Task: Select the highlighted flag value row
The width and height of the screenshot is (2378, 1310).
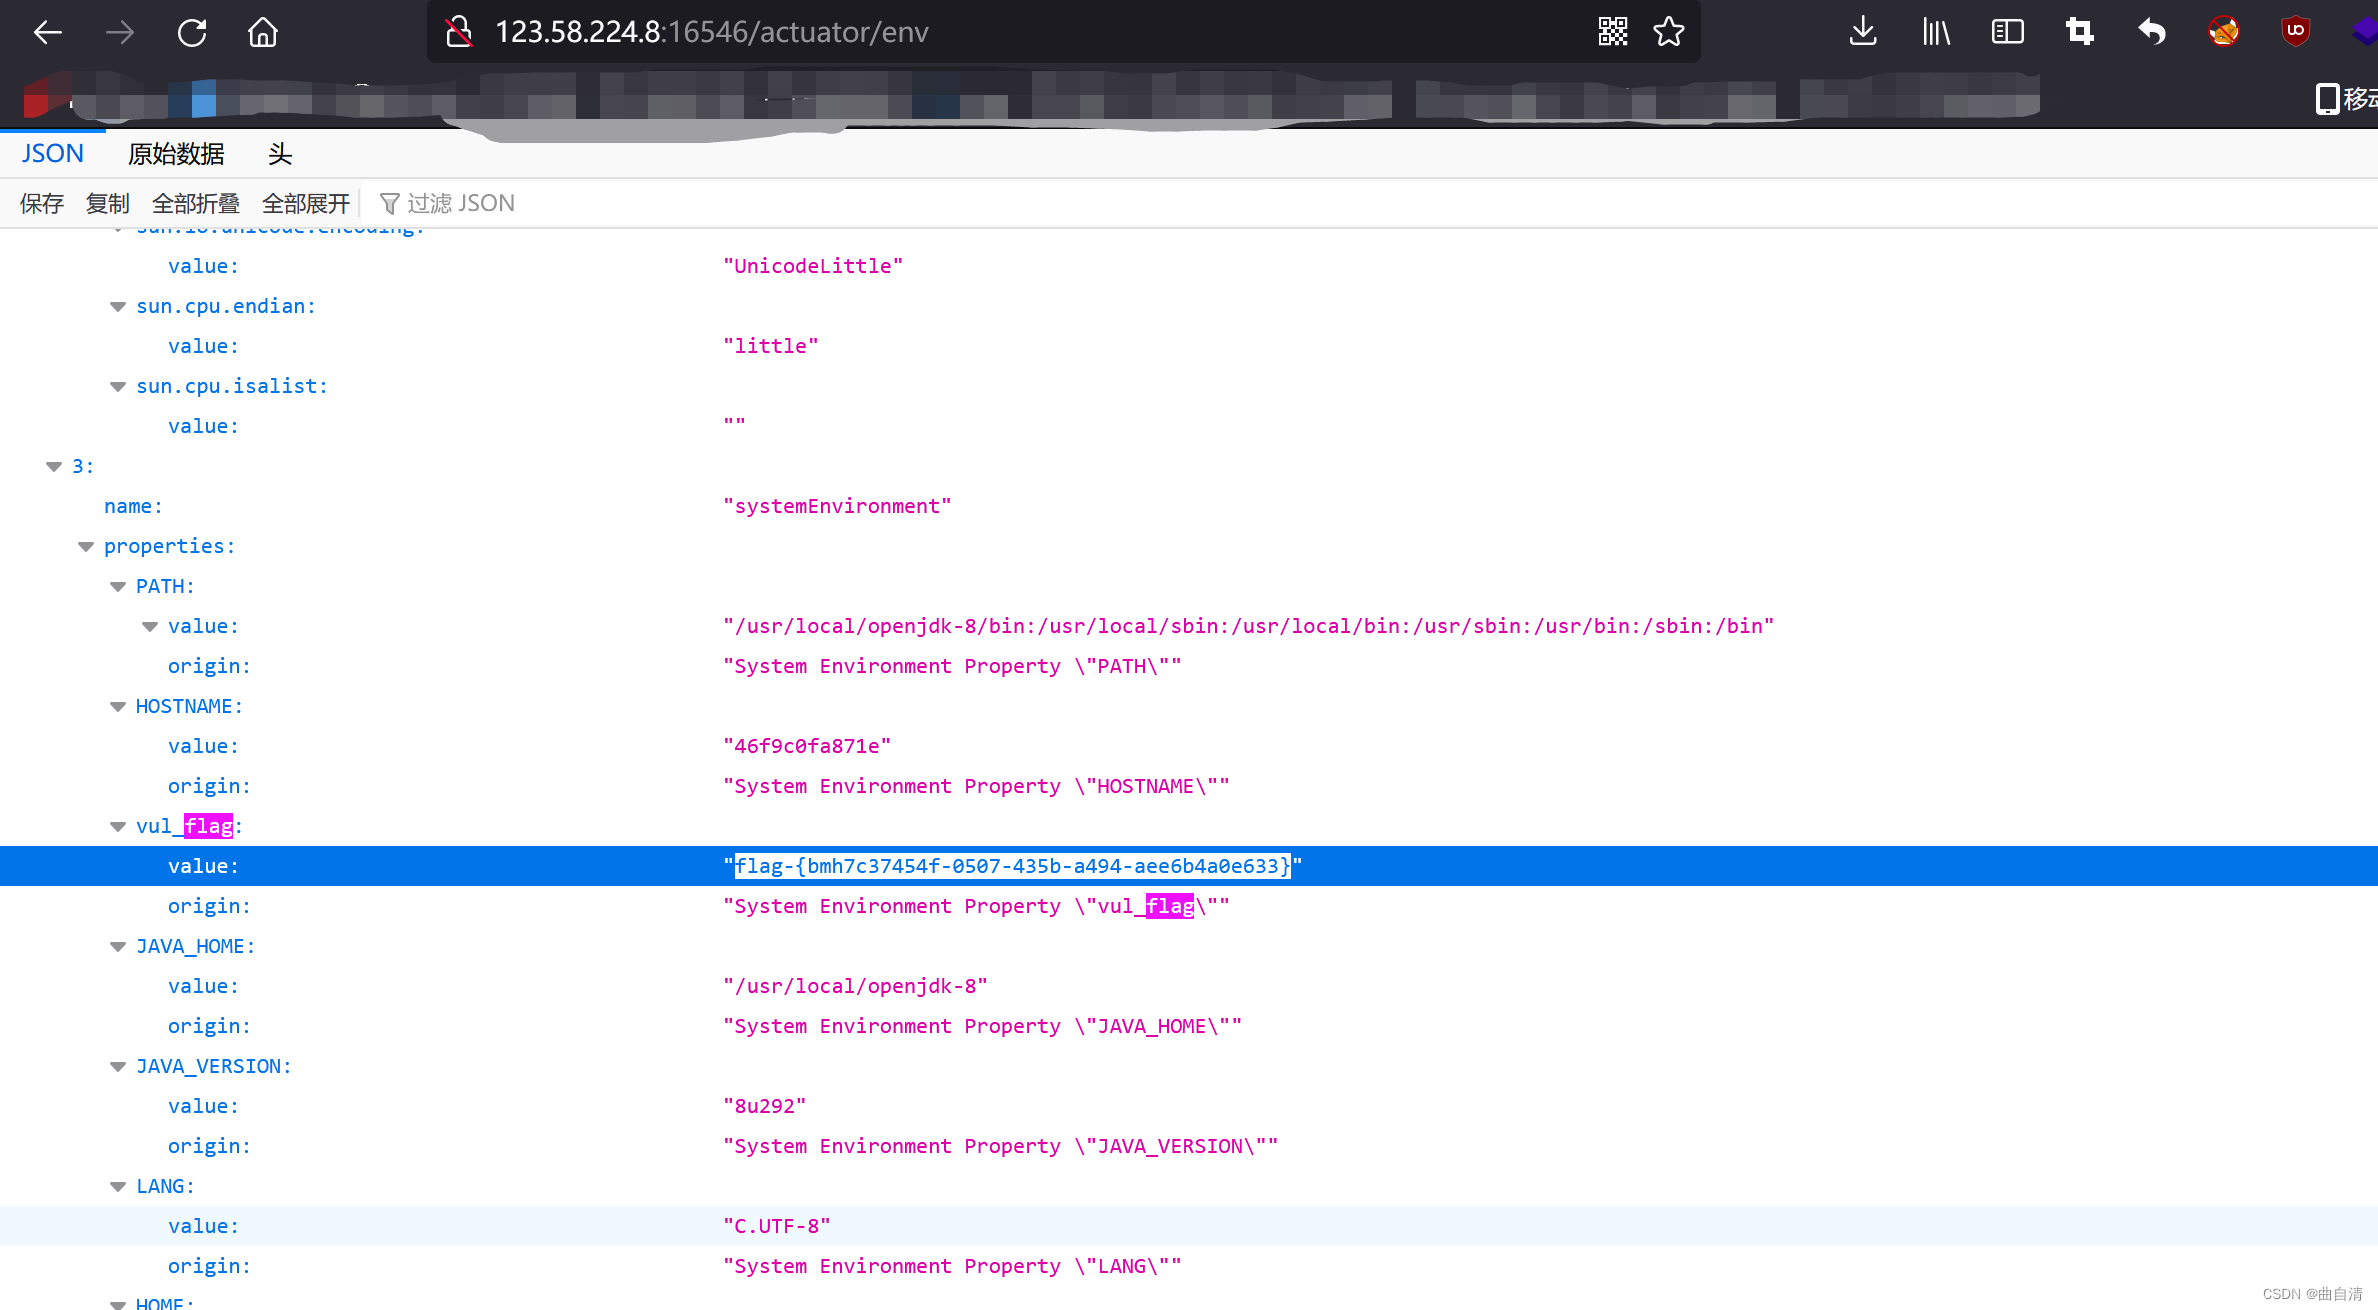Action: click(x=1189, y=866)
